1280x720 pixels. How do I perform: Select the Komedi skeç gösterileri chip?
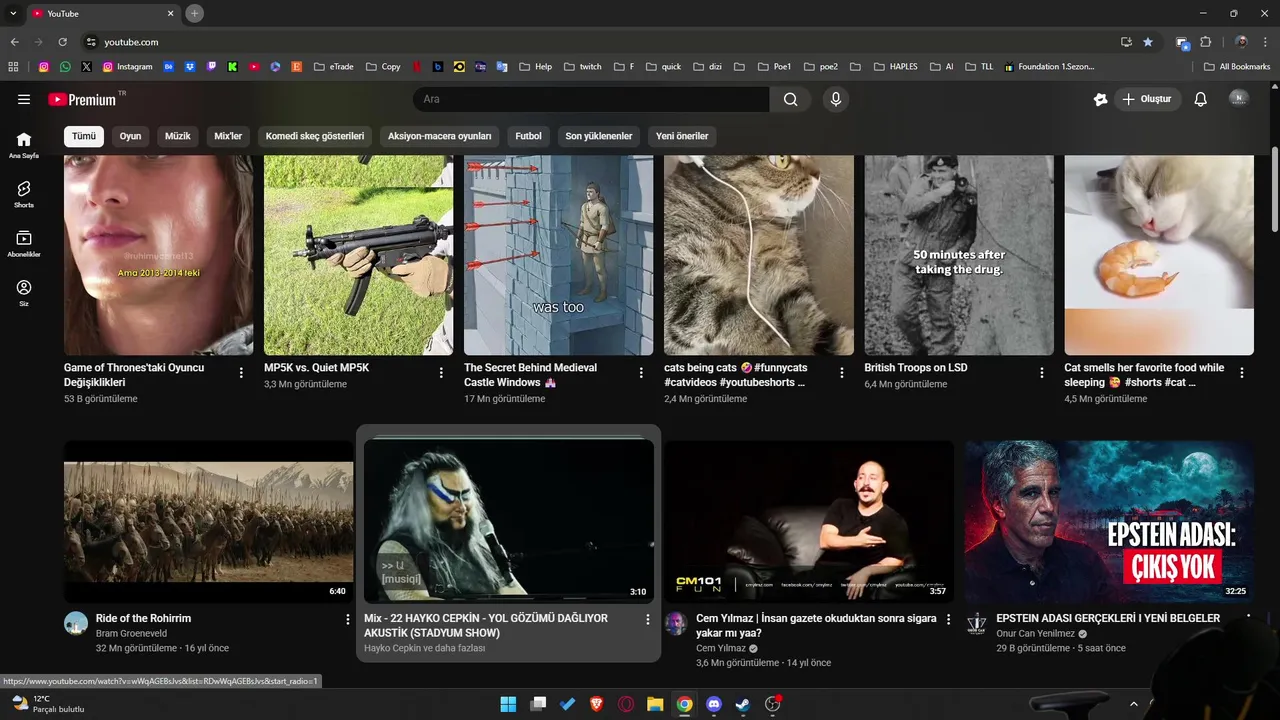[315, 136]
